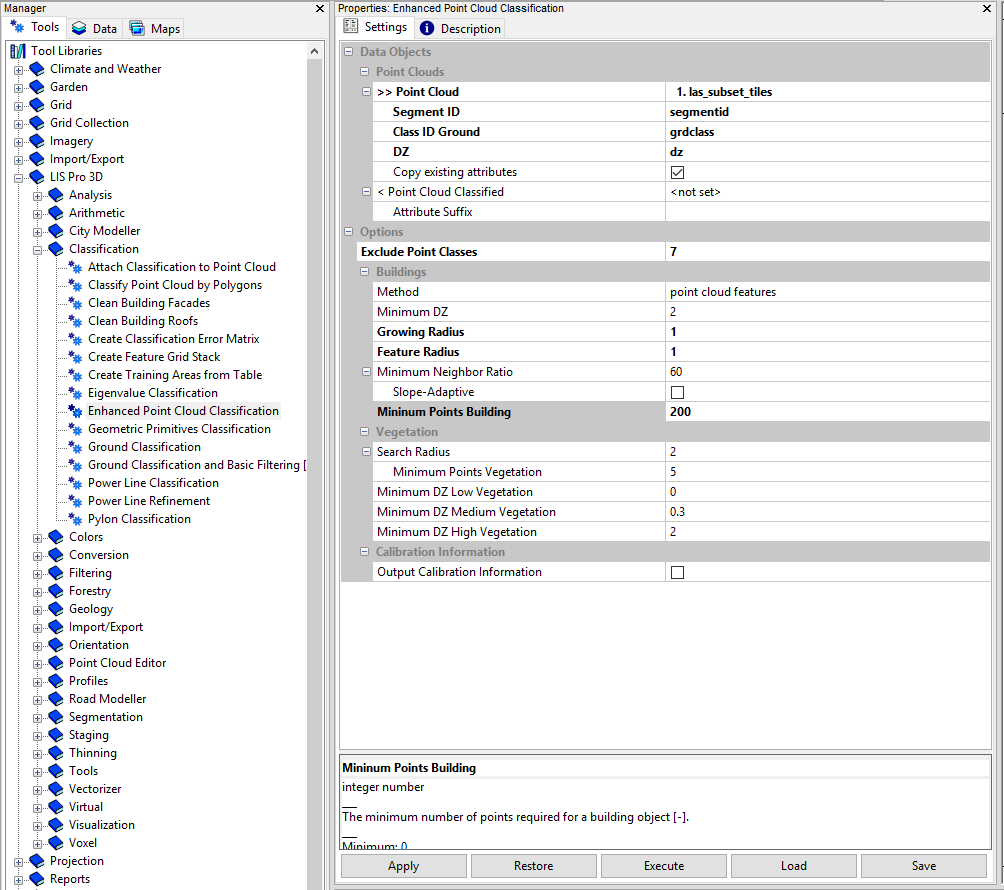Click the Power Line Refinement icon
Image resolution: width=1004 pixels, height=890 pixels.
click(x=76, y=501)
